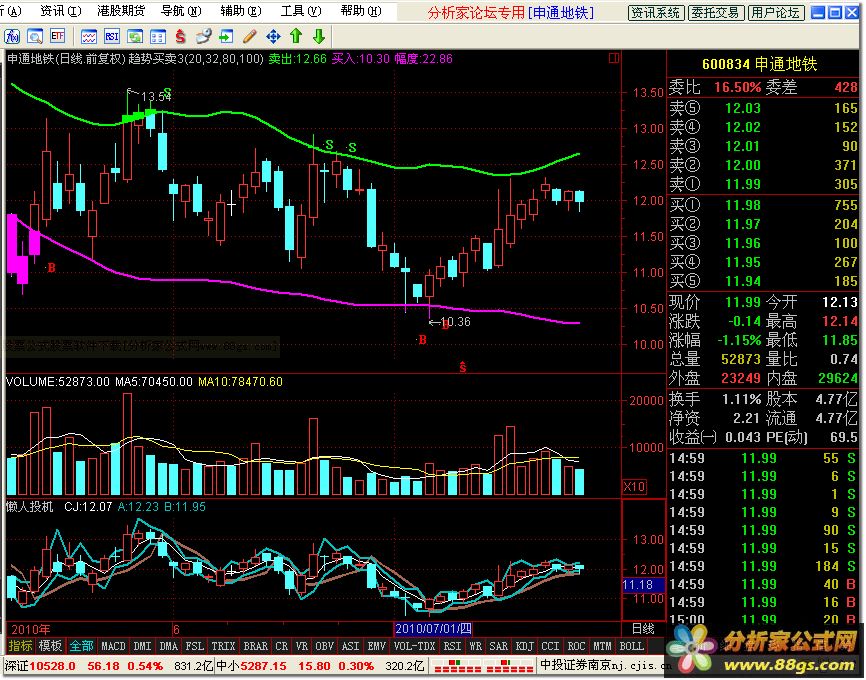Open the 资讯(I) menu
Screen dimensions: 866x680
coord(60,10)
